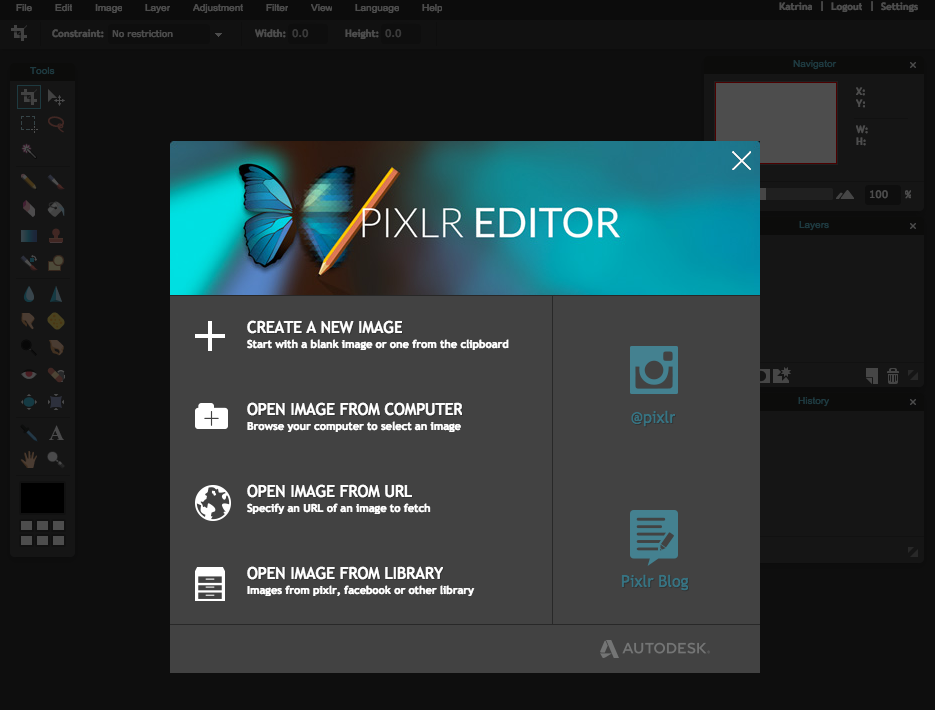This screenshot has height=710, width=935.
Task: Select the Red Eye Reduction tool
Action: click(x=29, y=374)
